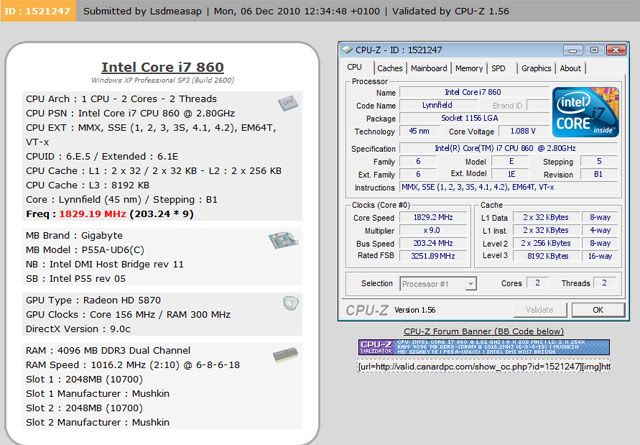The width and height of the screenshot is (640, 445).
Task: Click the Intel Core i7 logo
Action: tap(586, 112)
